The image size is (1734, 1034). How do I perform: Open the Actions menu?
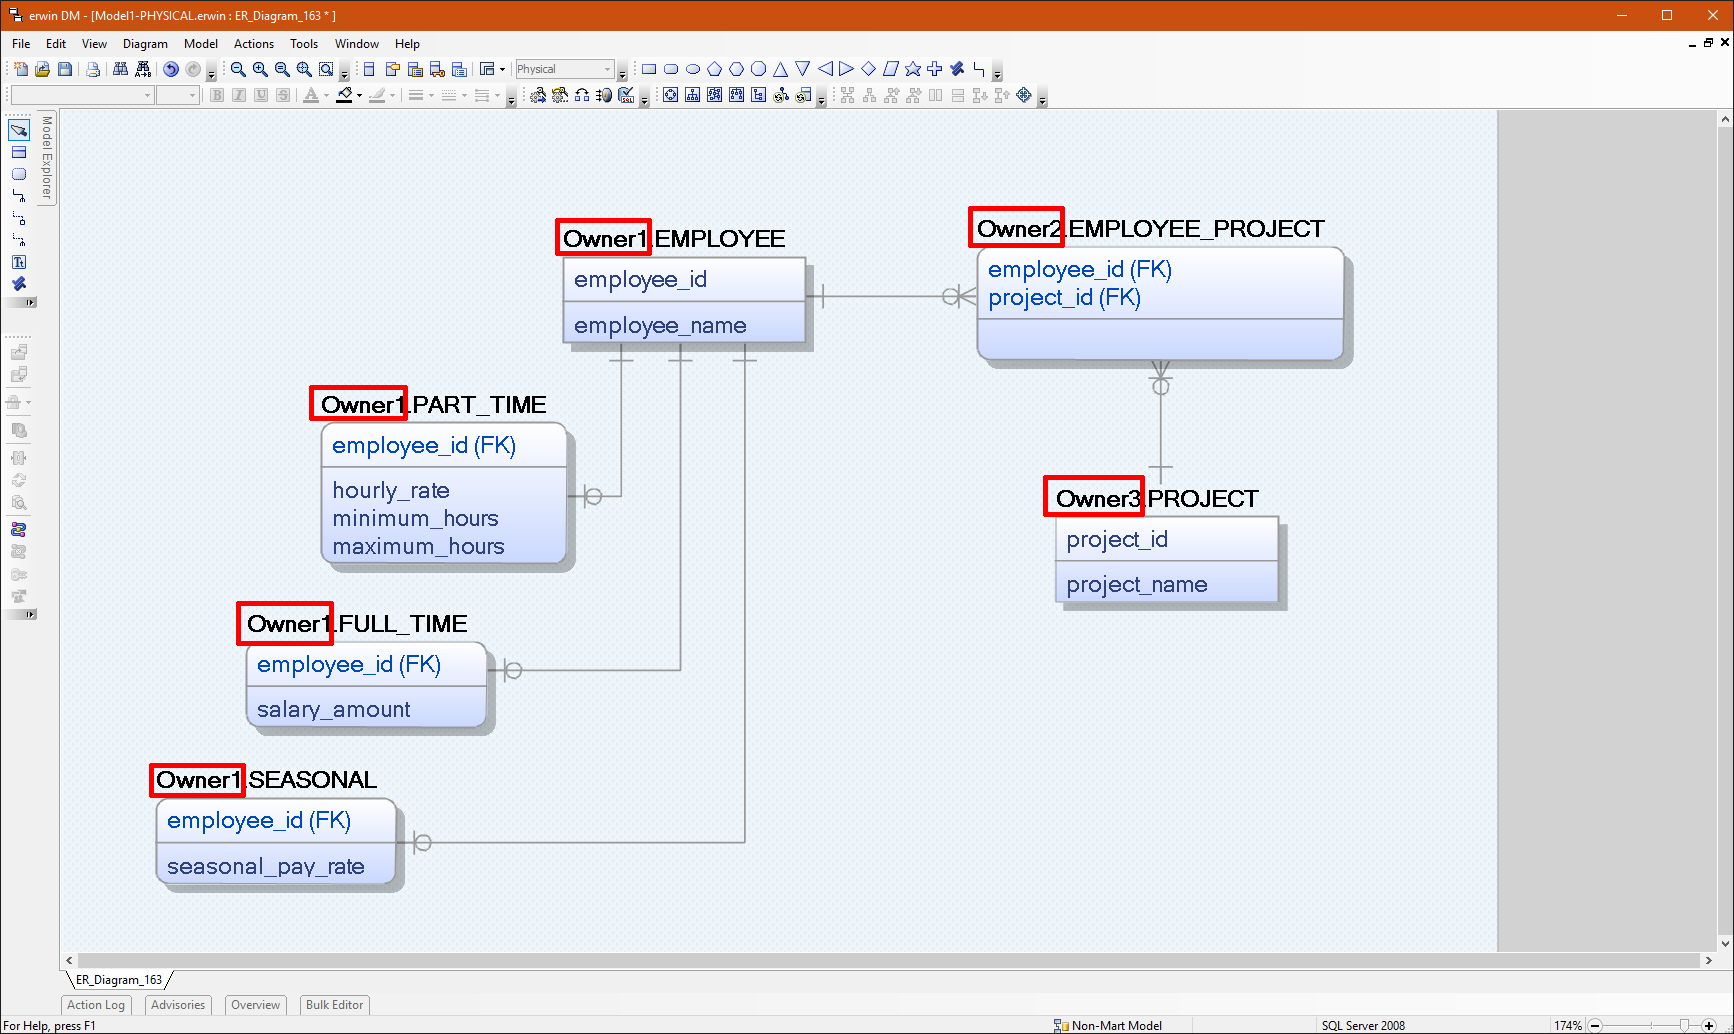click(253, 43)
